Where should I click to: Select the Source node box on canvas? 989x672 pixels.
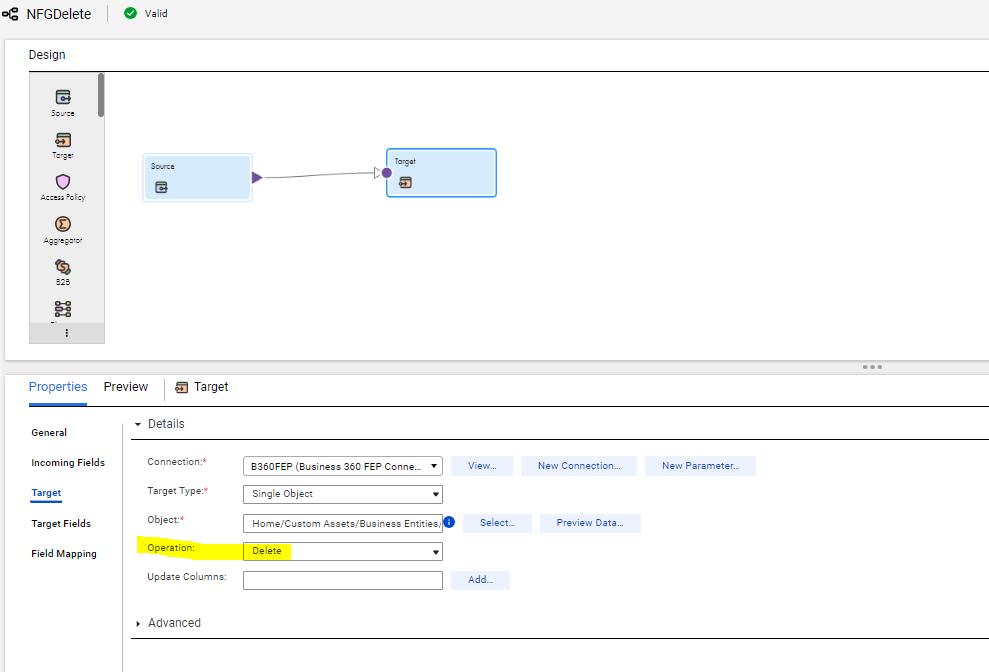[x=197, y=178]
